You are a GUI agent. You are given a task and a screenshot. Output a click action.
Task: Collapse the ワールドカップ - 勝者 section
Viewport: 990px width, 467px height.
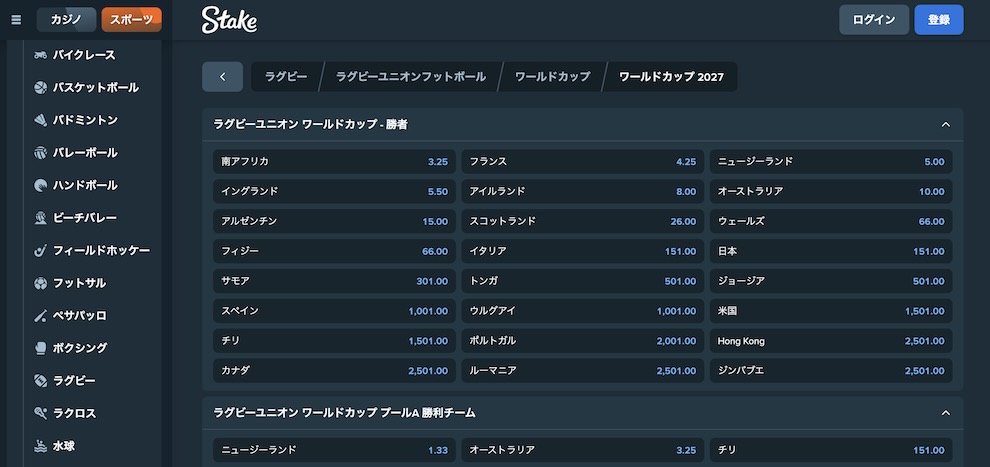(946, 125)
